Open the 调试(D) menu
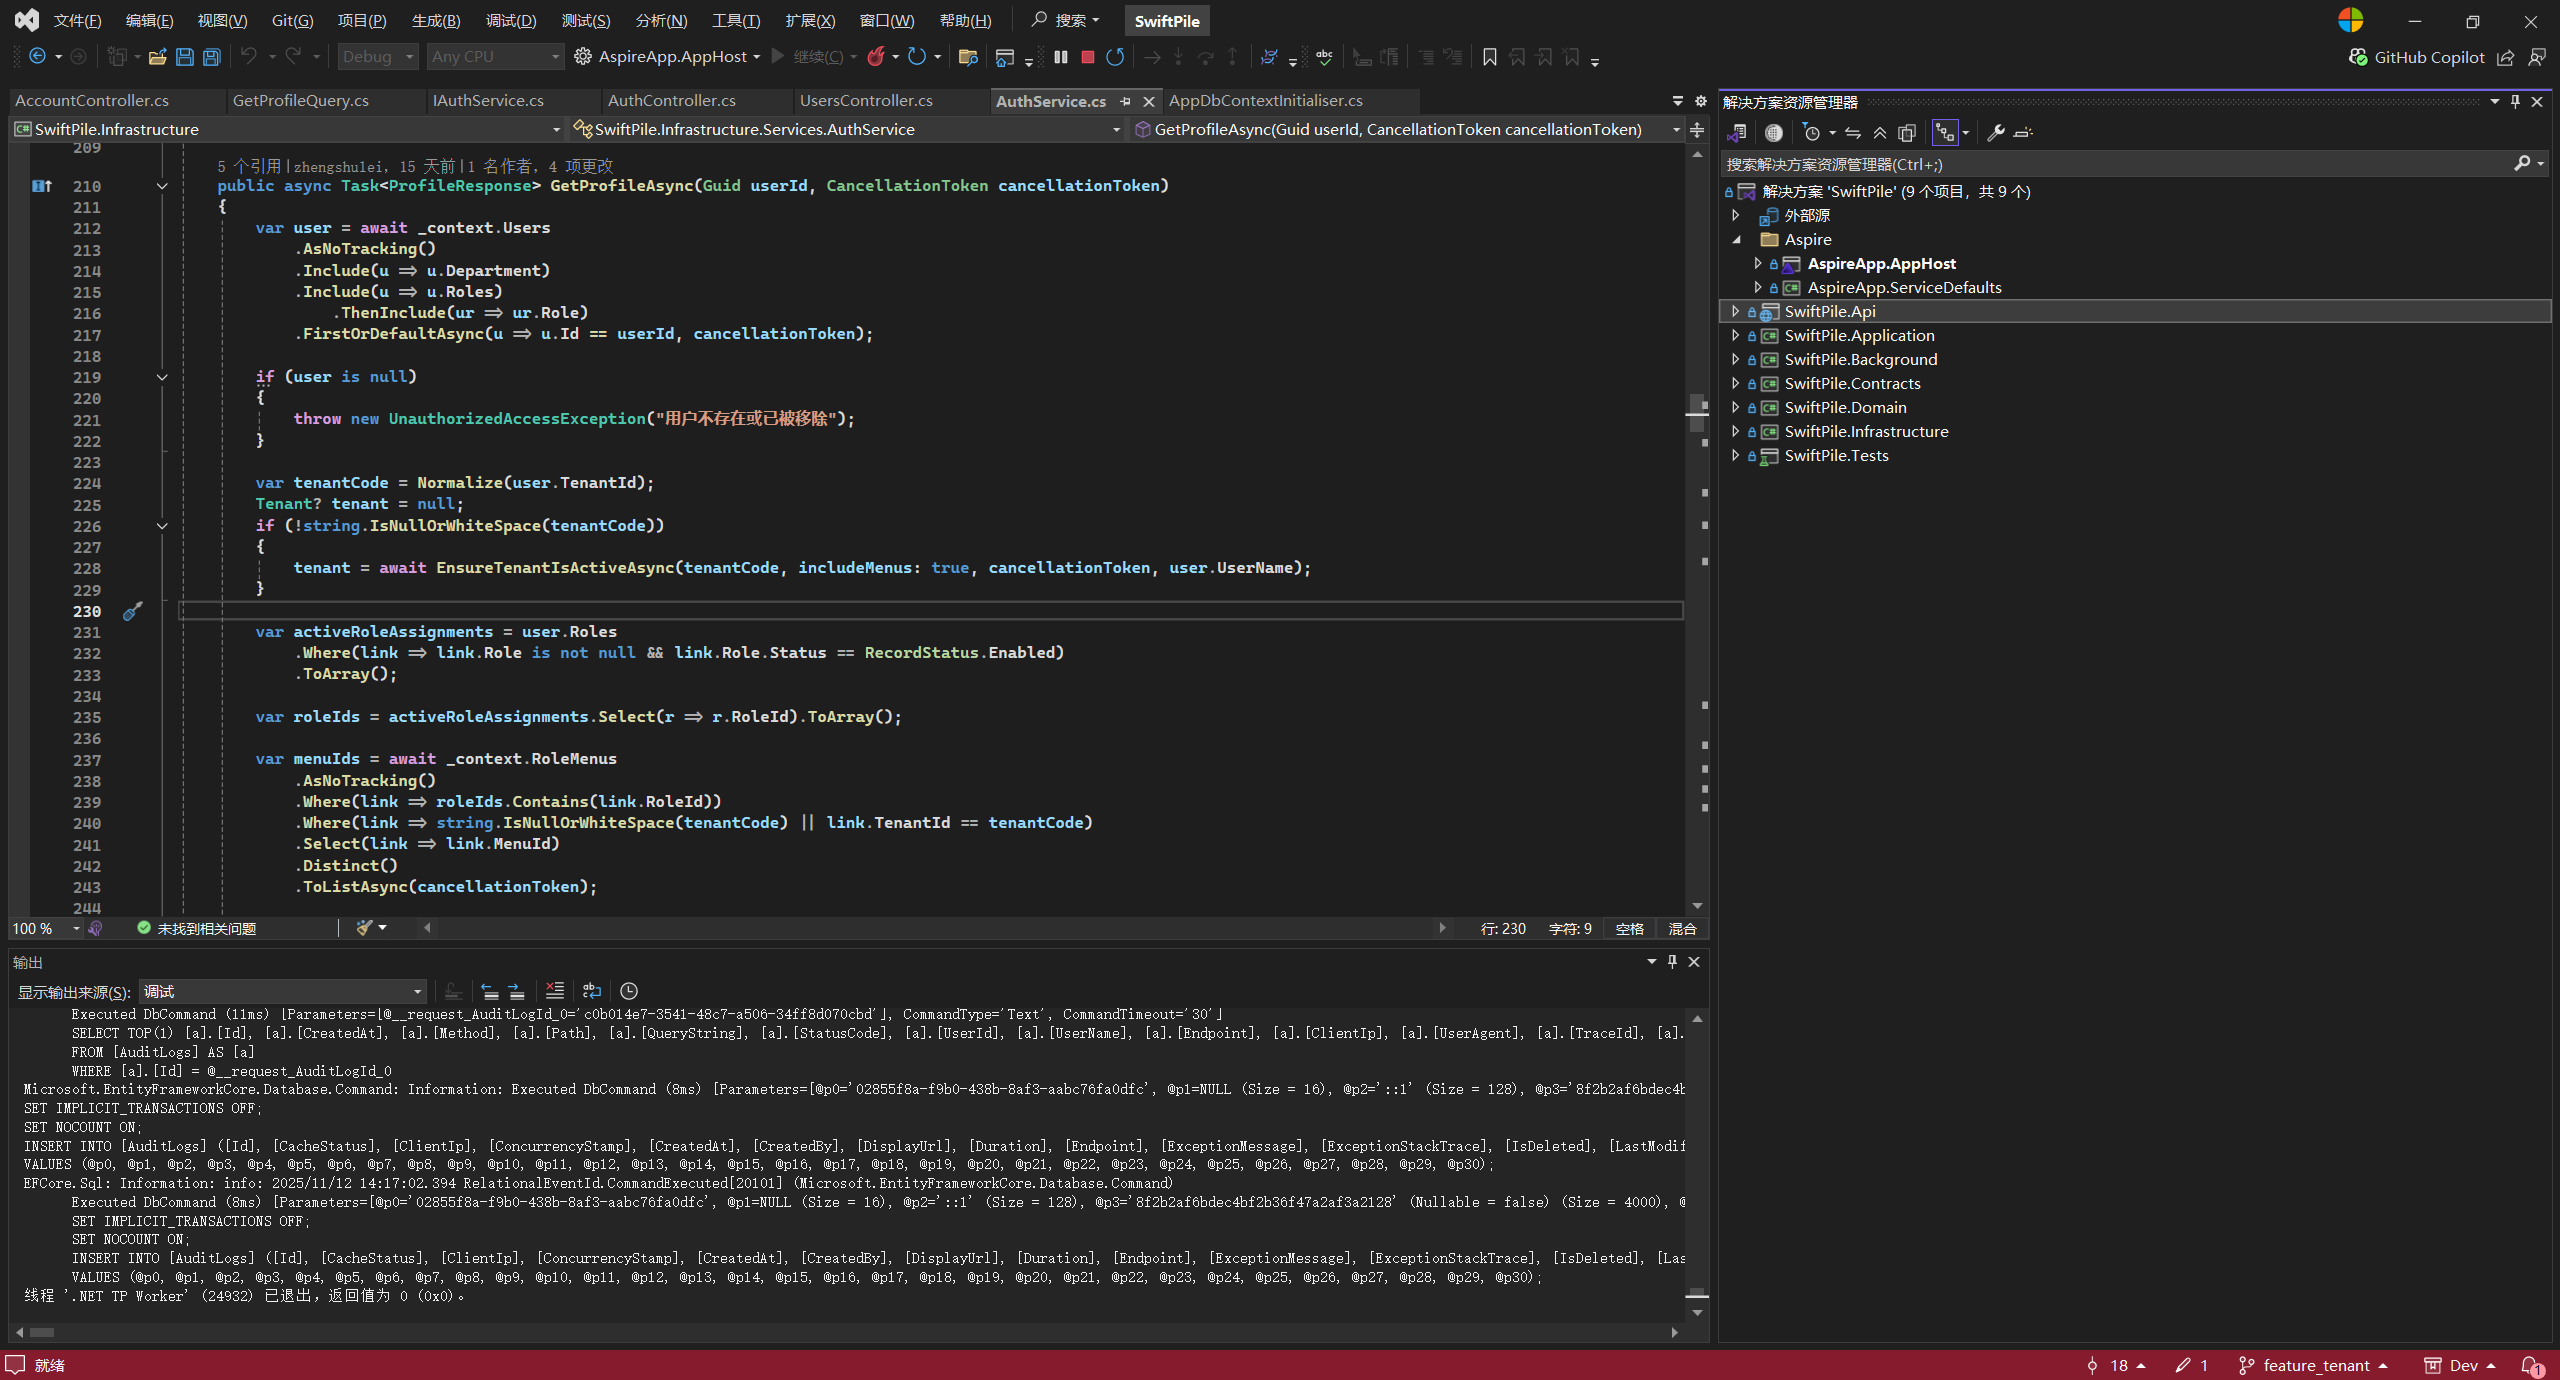2560x1380 pixels. [x=510, y=20]
